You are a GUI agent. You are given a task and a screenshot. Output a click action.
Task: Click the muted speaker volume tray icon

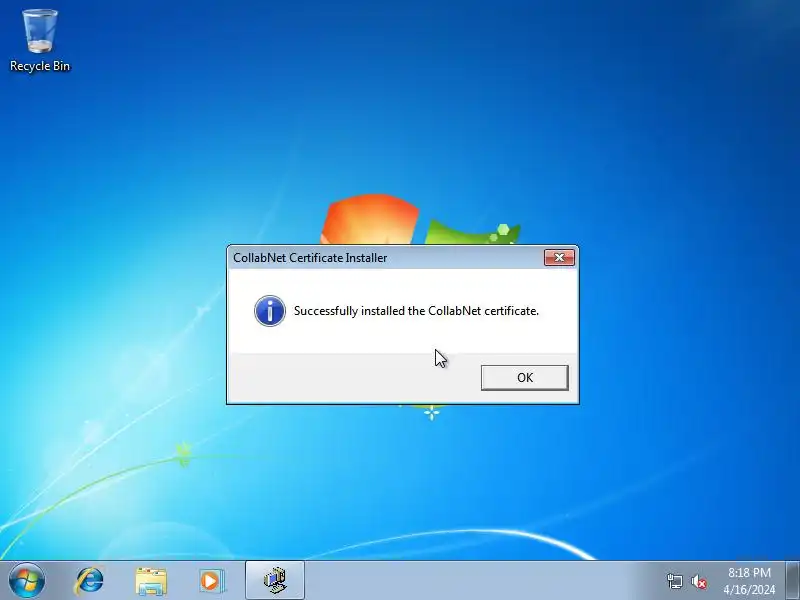(x=698, y=581)
